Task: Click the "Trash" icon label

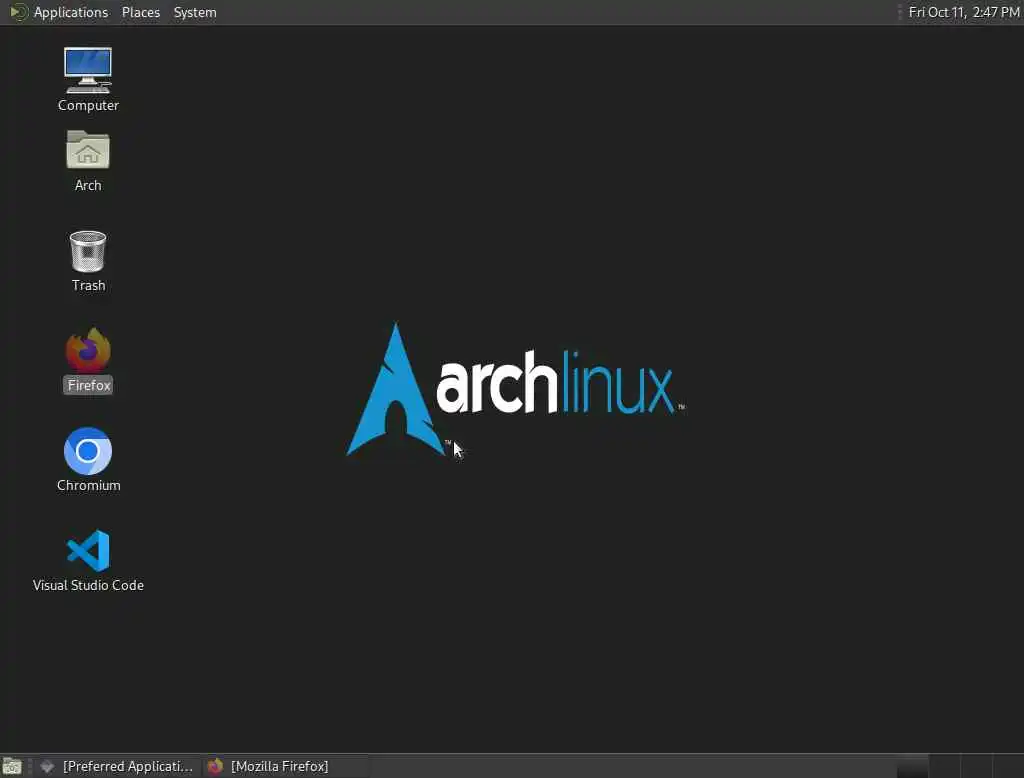Action: tap(88, 285)
